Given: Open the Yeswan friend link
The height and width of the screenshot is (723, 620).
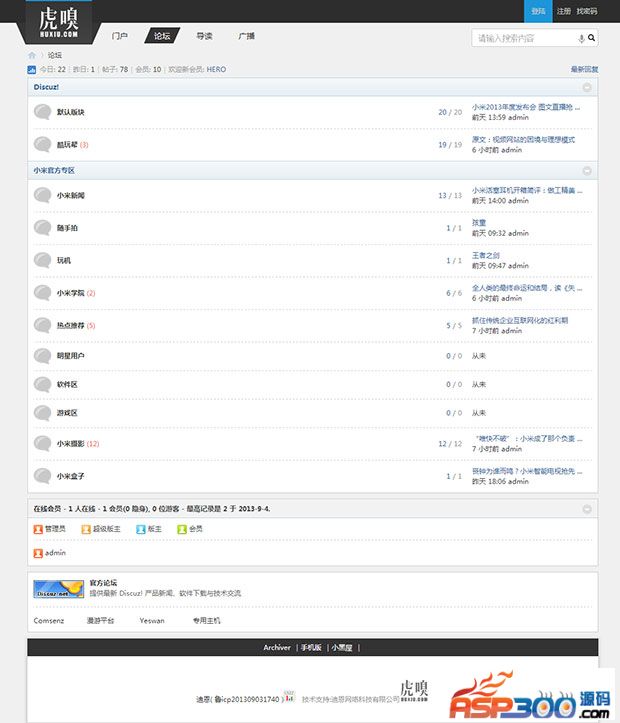Looking at the screenshot, I should coord(152,621).
